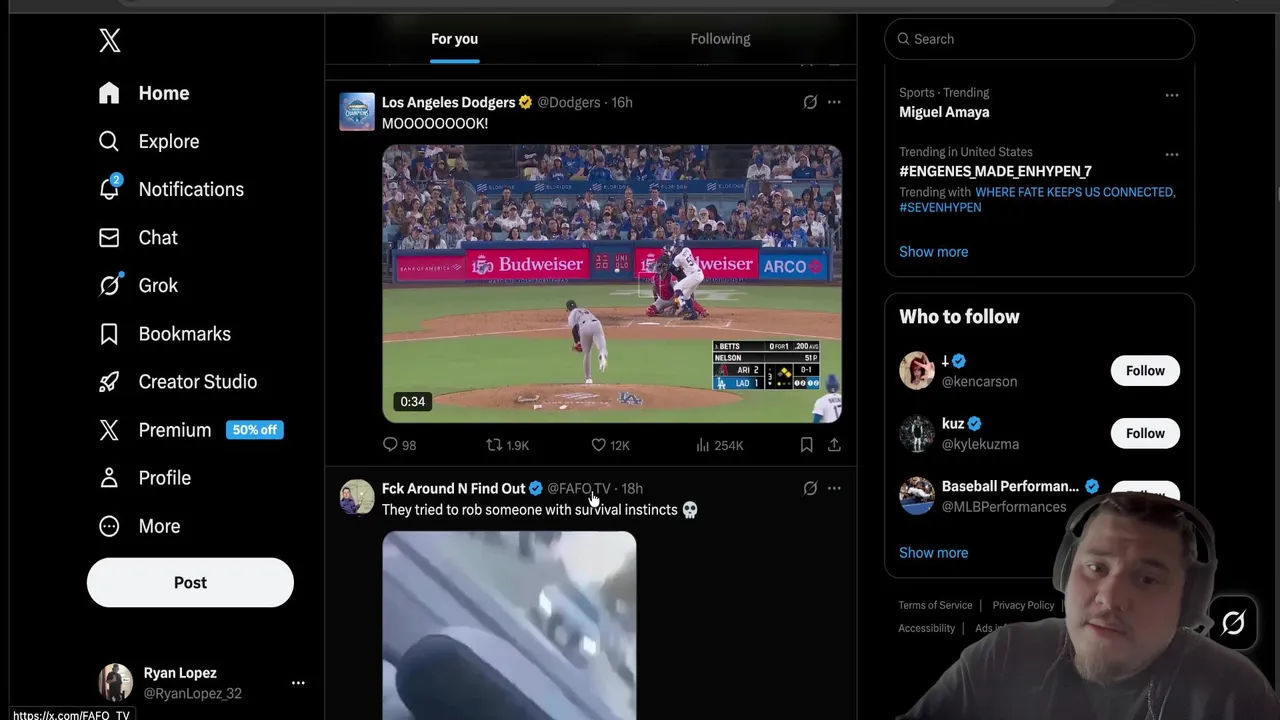The height and width of the screenshot is (720, 1280).
Task: Click the @Dodgers handle
Action: [x=569, y=102]
